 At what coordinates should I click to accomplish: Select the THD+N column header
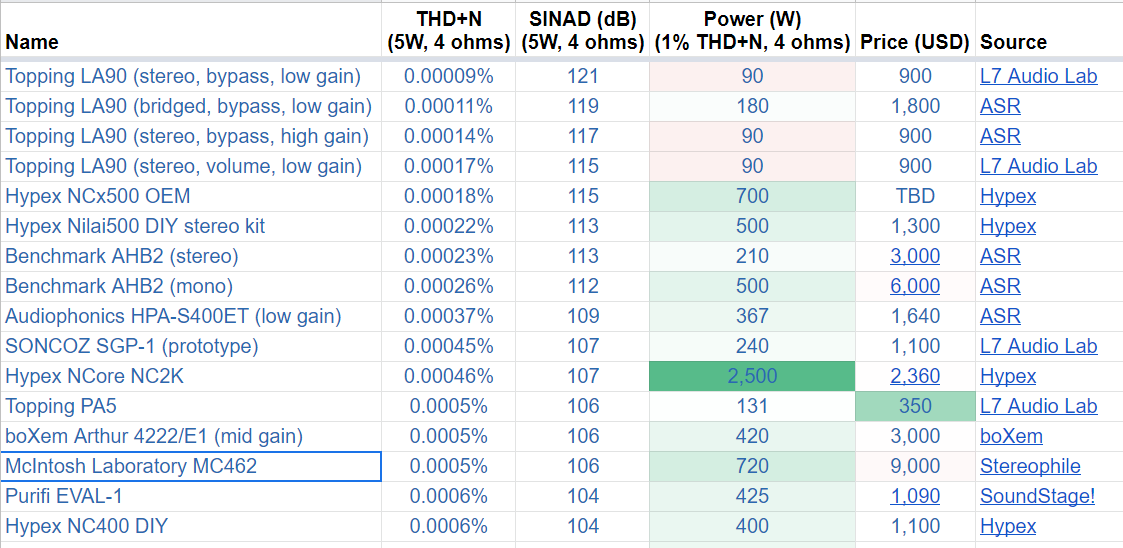click(x=448, y=30)
